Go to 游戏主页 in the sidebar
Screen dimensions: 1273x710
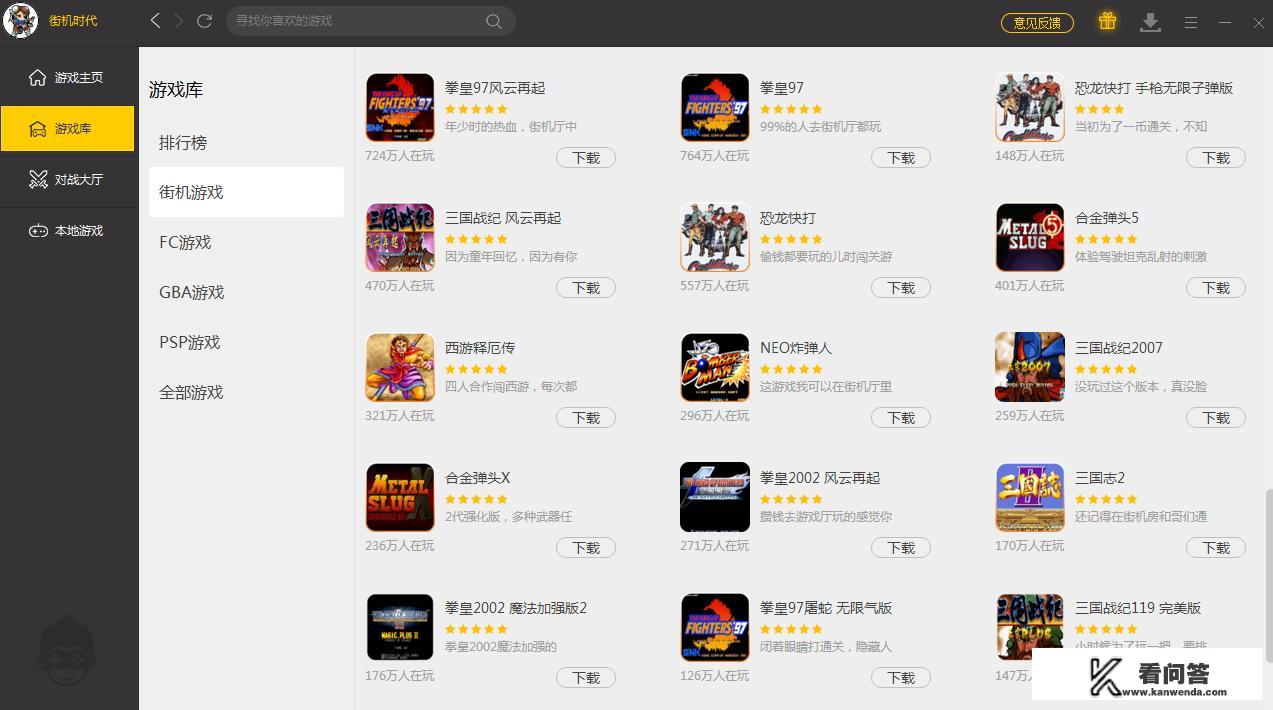pyautogui.click(x=68, y=78)
